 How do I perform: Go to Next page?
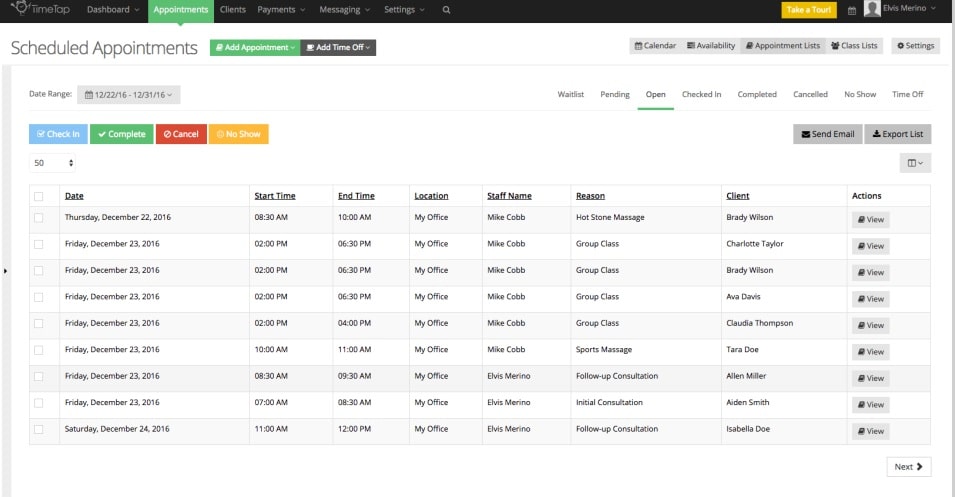tap(909, 467)
